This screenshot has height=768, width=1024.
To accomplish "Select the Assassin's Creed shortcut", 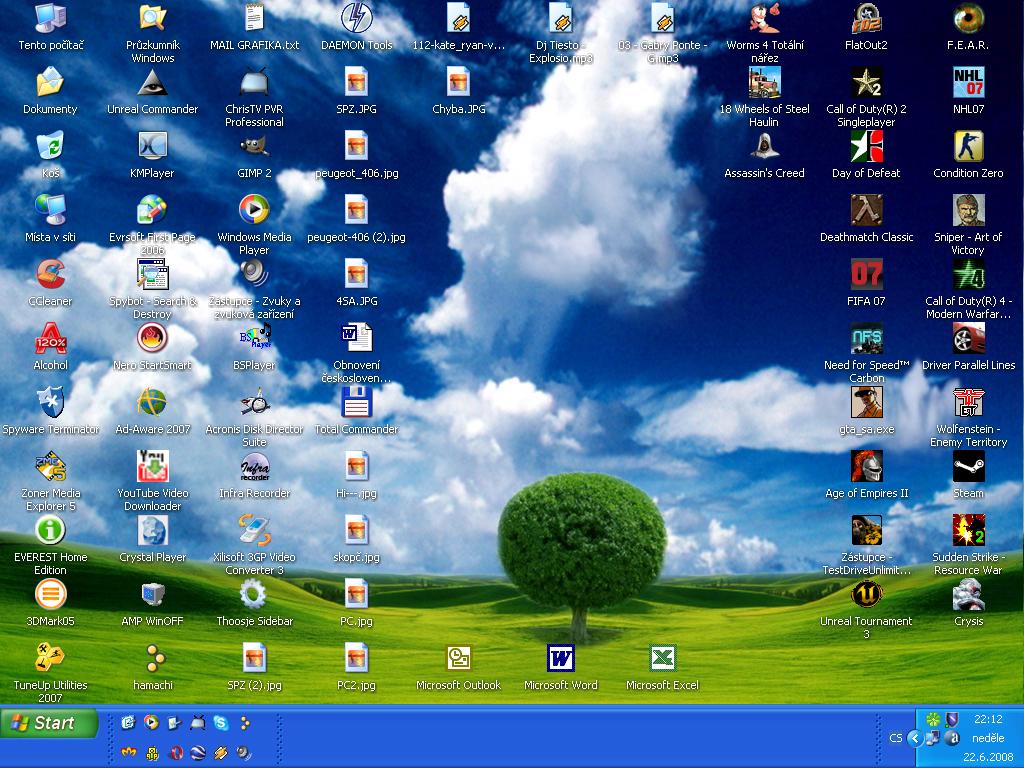I will [764, 147].
